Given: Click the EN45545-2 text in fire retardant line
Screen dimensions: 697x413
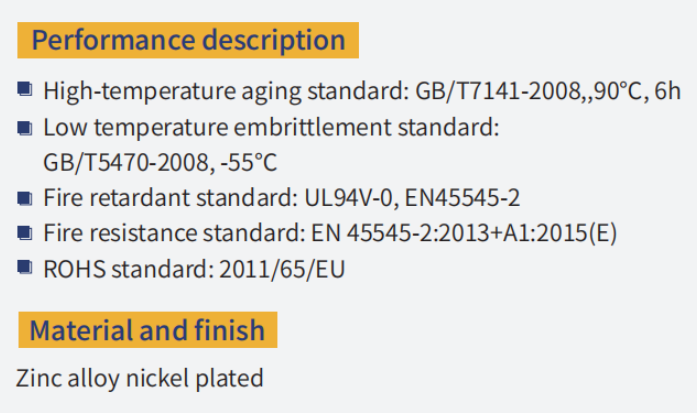Looking at the screenshot, I should click(462, 198).
